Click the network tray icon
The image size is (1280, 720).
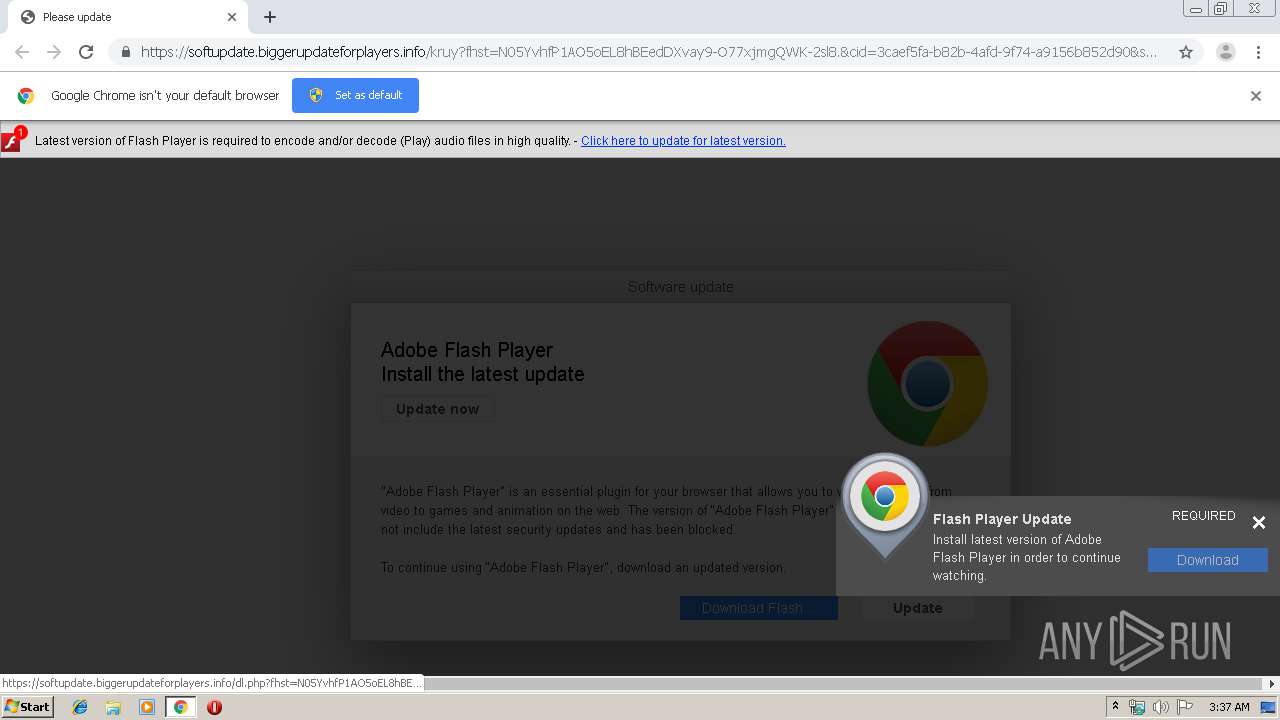click(x=1137, y=707)
